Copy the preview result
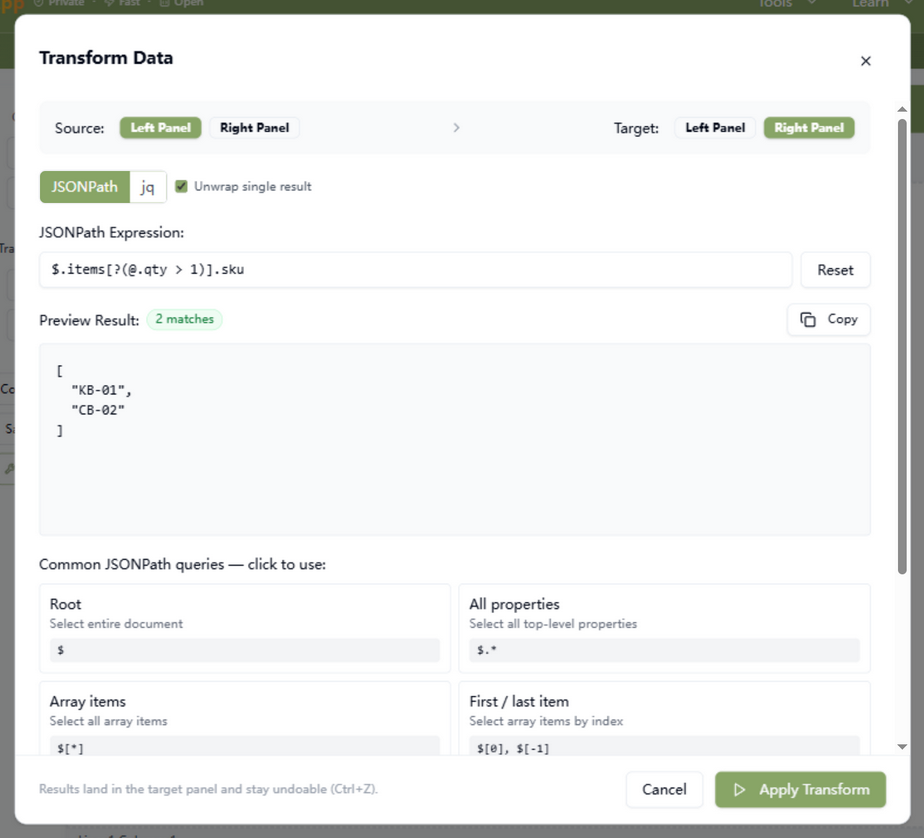 pyautogui.click(x=829, y=319)
